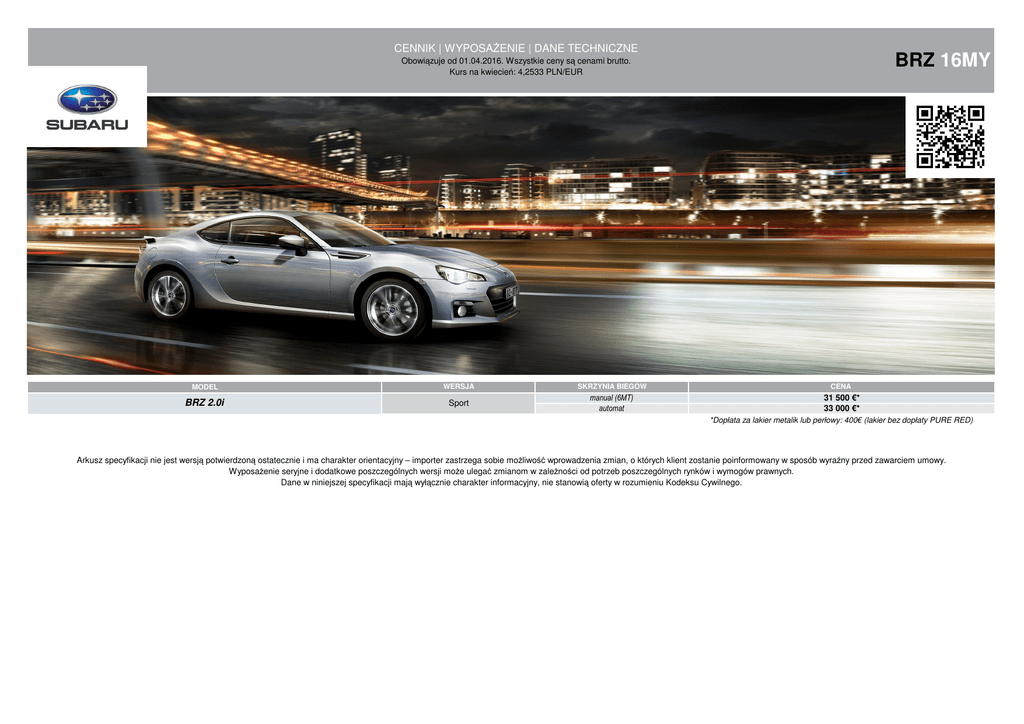Viewport: 1024px width, 724px height.
Task: Click the car's driver door handle
Action: click(x=230, y=260)
